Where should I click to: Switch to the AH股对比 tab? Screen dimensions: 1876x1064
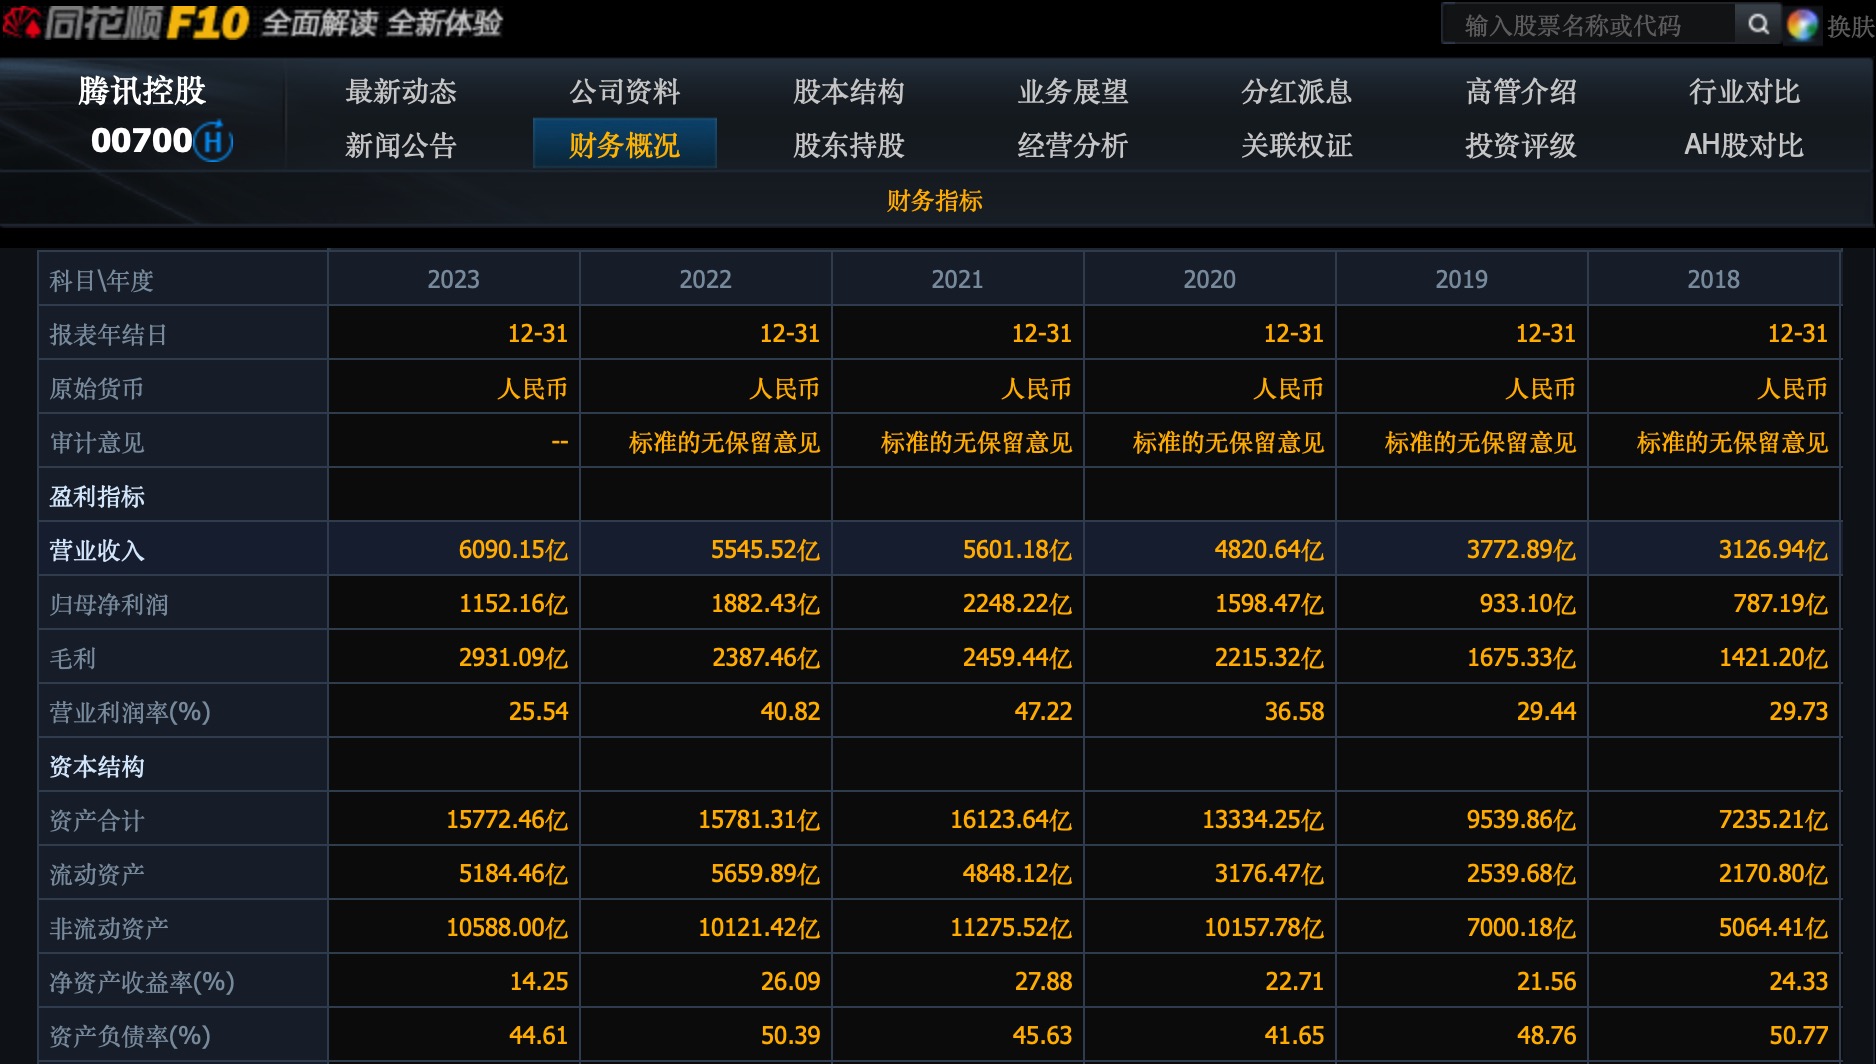pyautogui.click(x=1744, y=146)
